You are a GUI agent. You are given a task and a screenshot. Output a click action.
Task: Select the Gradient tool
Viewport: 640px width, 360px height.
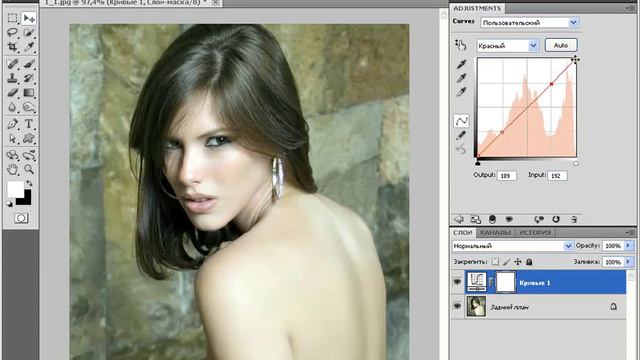[x=29, y=93]
